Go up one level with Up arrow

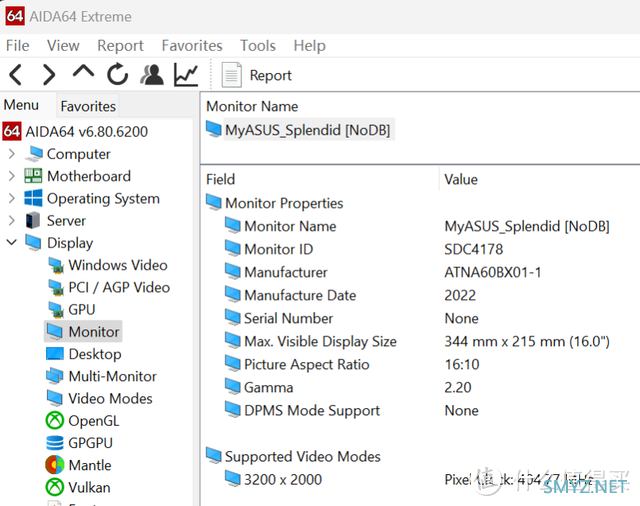pyautogui.click(x=83, y=71)
